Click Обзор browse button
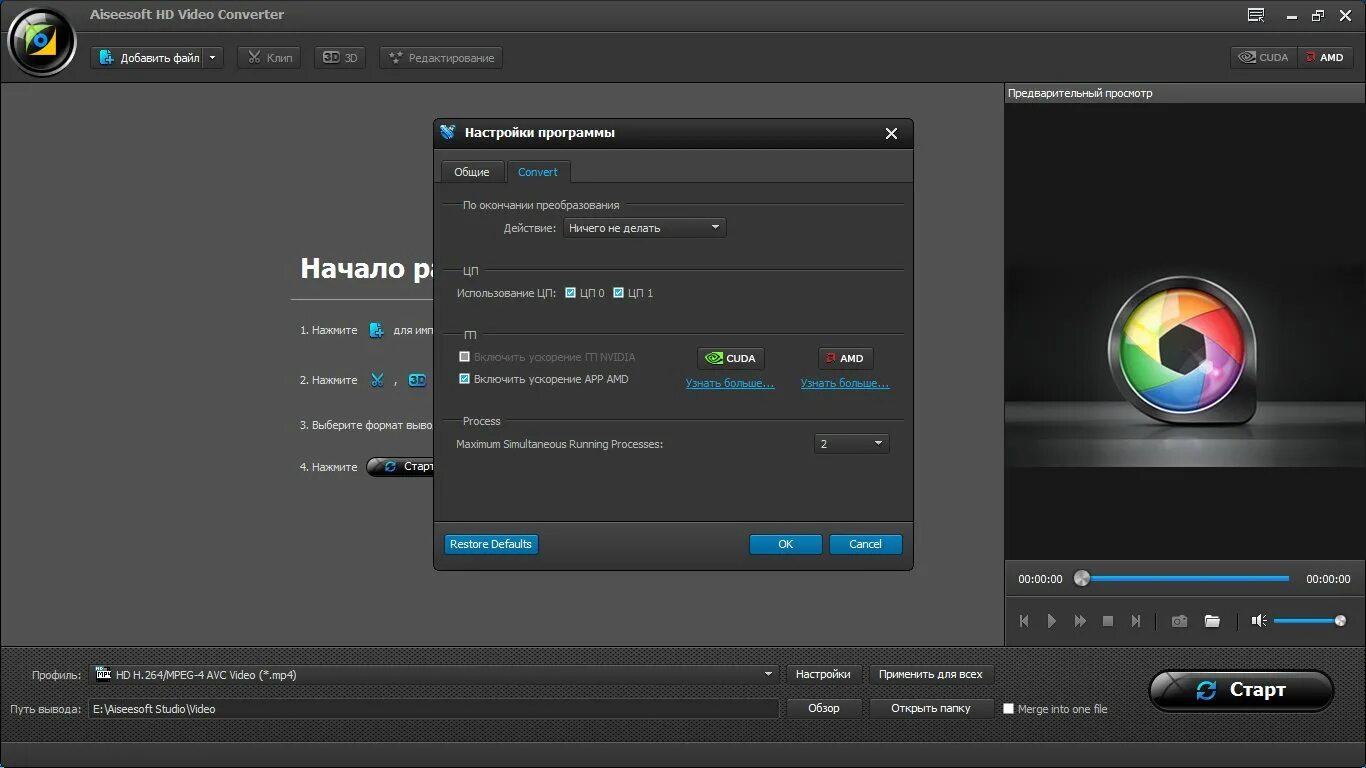Image resolution: width=1366 pixels, height=768 pixels. point(824,708)
